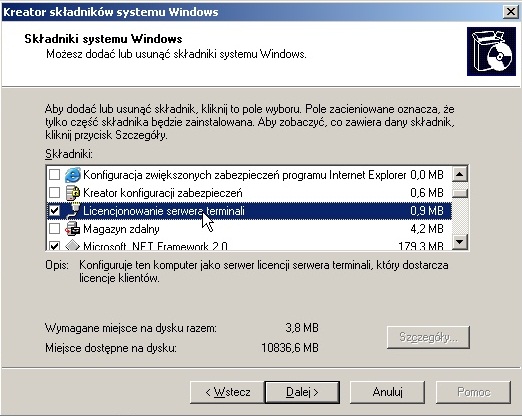522x416 pixels.
Task: Uncheck Microsoft .NET Framework 2.0 checkbox
Action: tap(54, 246)
